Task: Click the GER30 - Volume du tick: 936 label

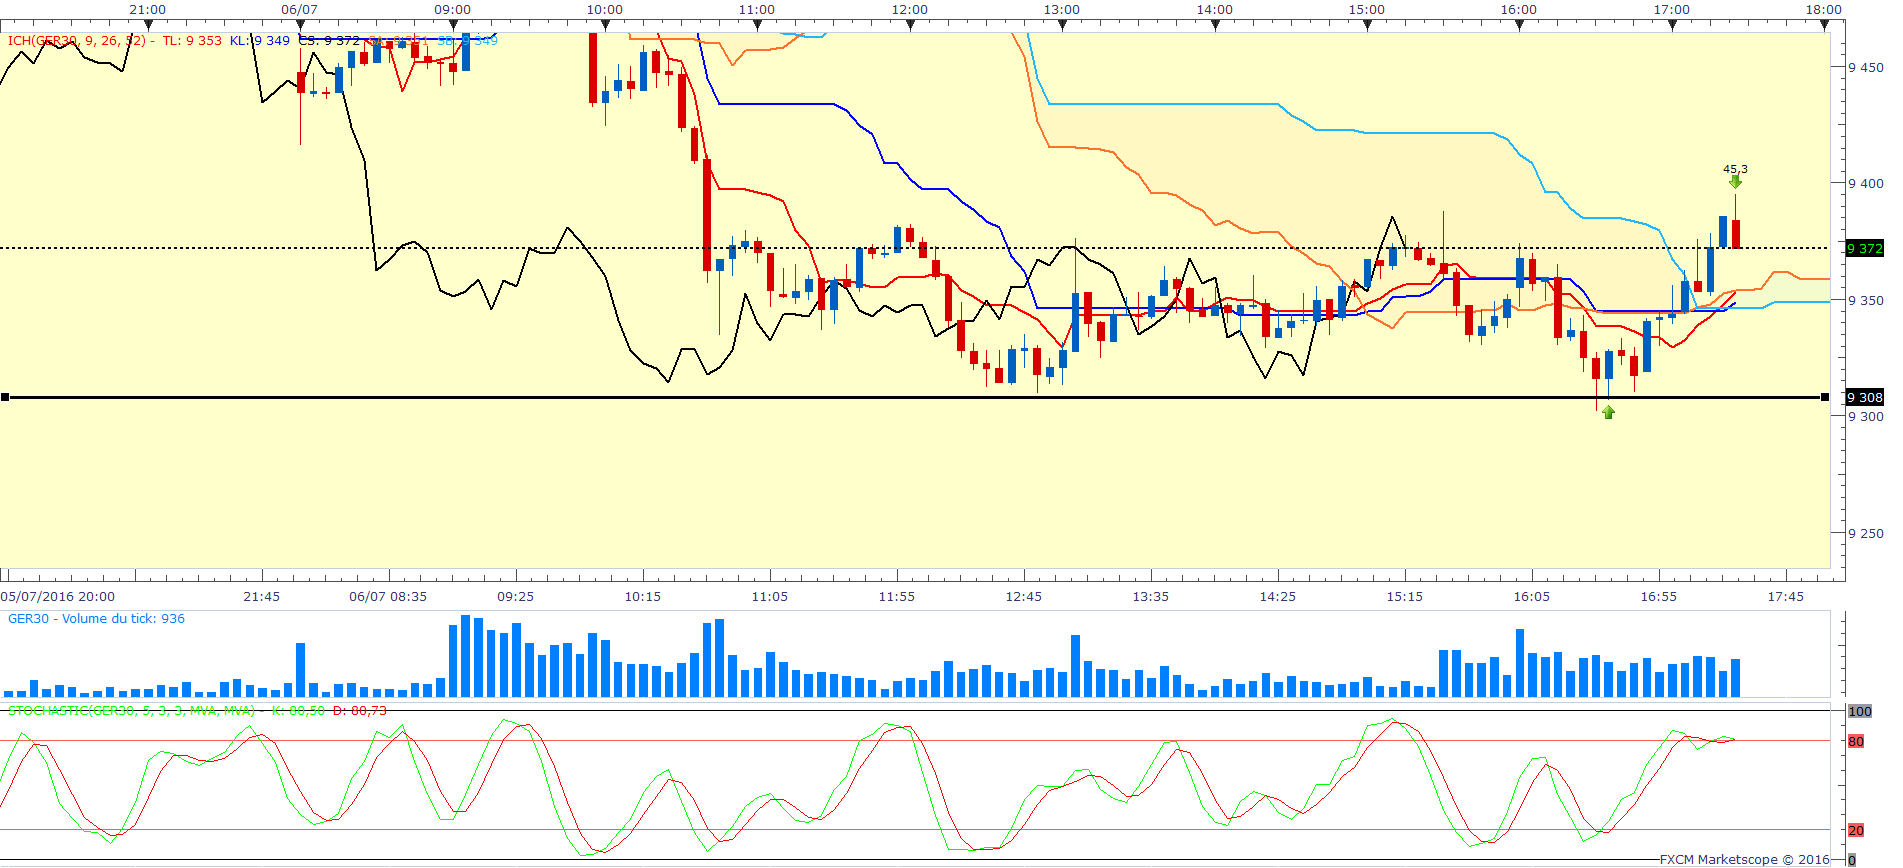Action: pos(96,619)
